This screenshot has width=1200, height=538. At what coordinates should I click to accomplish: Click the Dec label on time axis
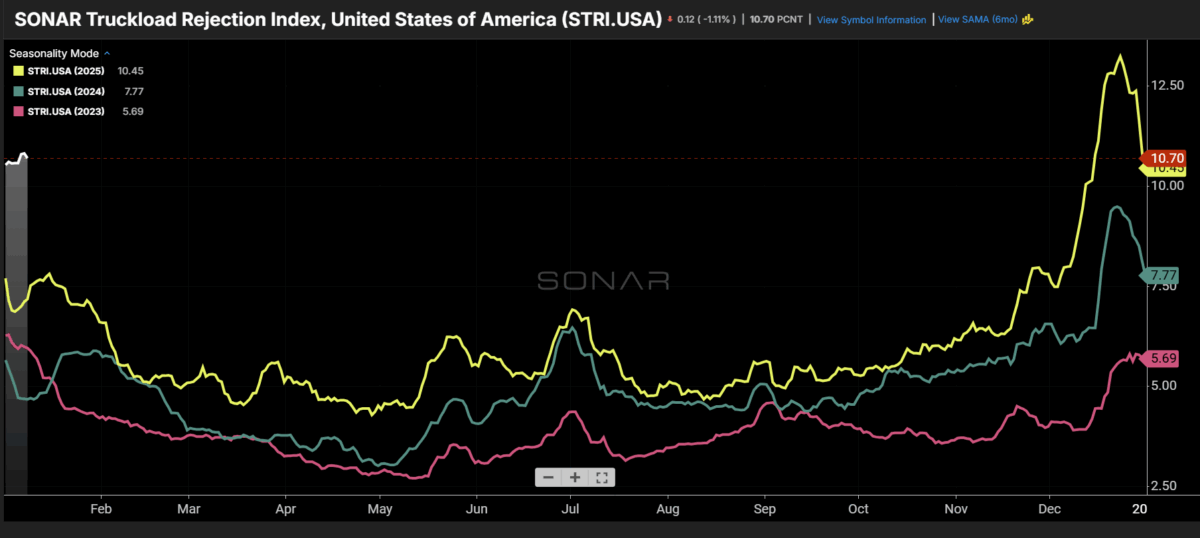(x=1050, y=509)
